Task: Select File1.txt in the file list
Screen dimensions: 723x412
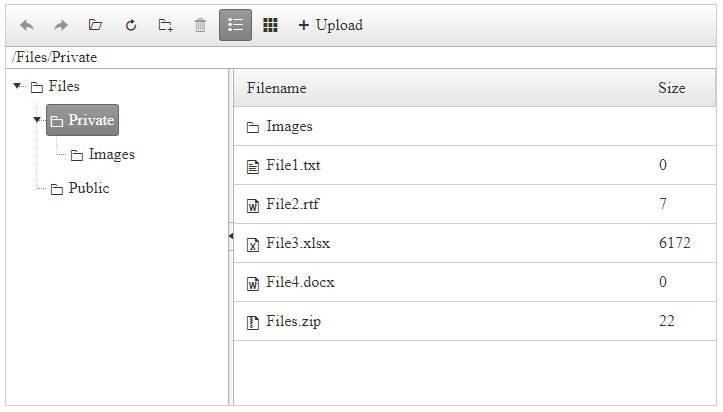Action: pos(293,165)
